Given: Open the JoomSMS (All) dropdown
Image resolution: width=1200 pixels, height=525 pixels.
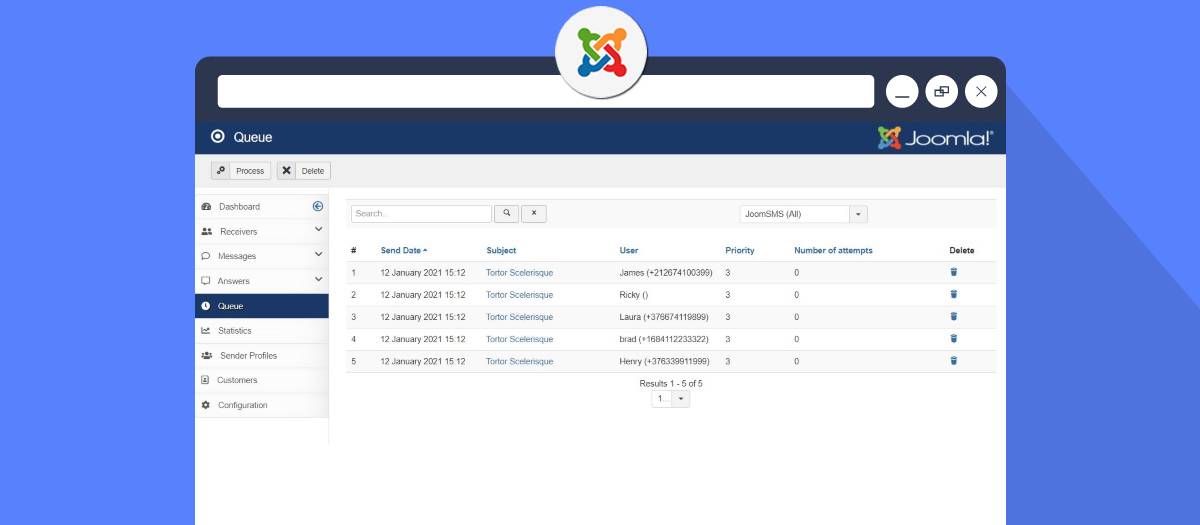Looking at the screenshot, I should click(x=803, y=214).
